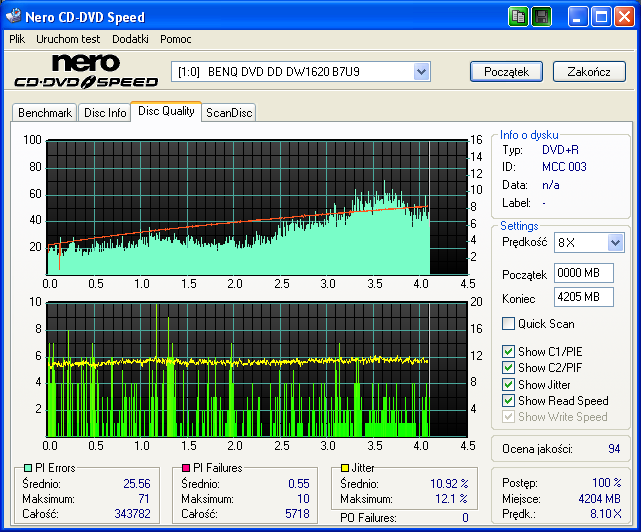
Task: Click the Początek start button
Action: pyautogui.click(x=507, y=72)
